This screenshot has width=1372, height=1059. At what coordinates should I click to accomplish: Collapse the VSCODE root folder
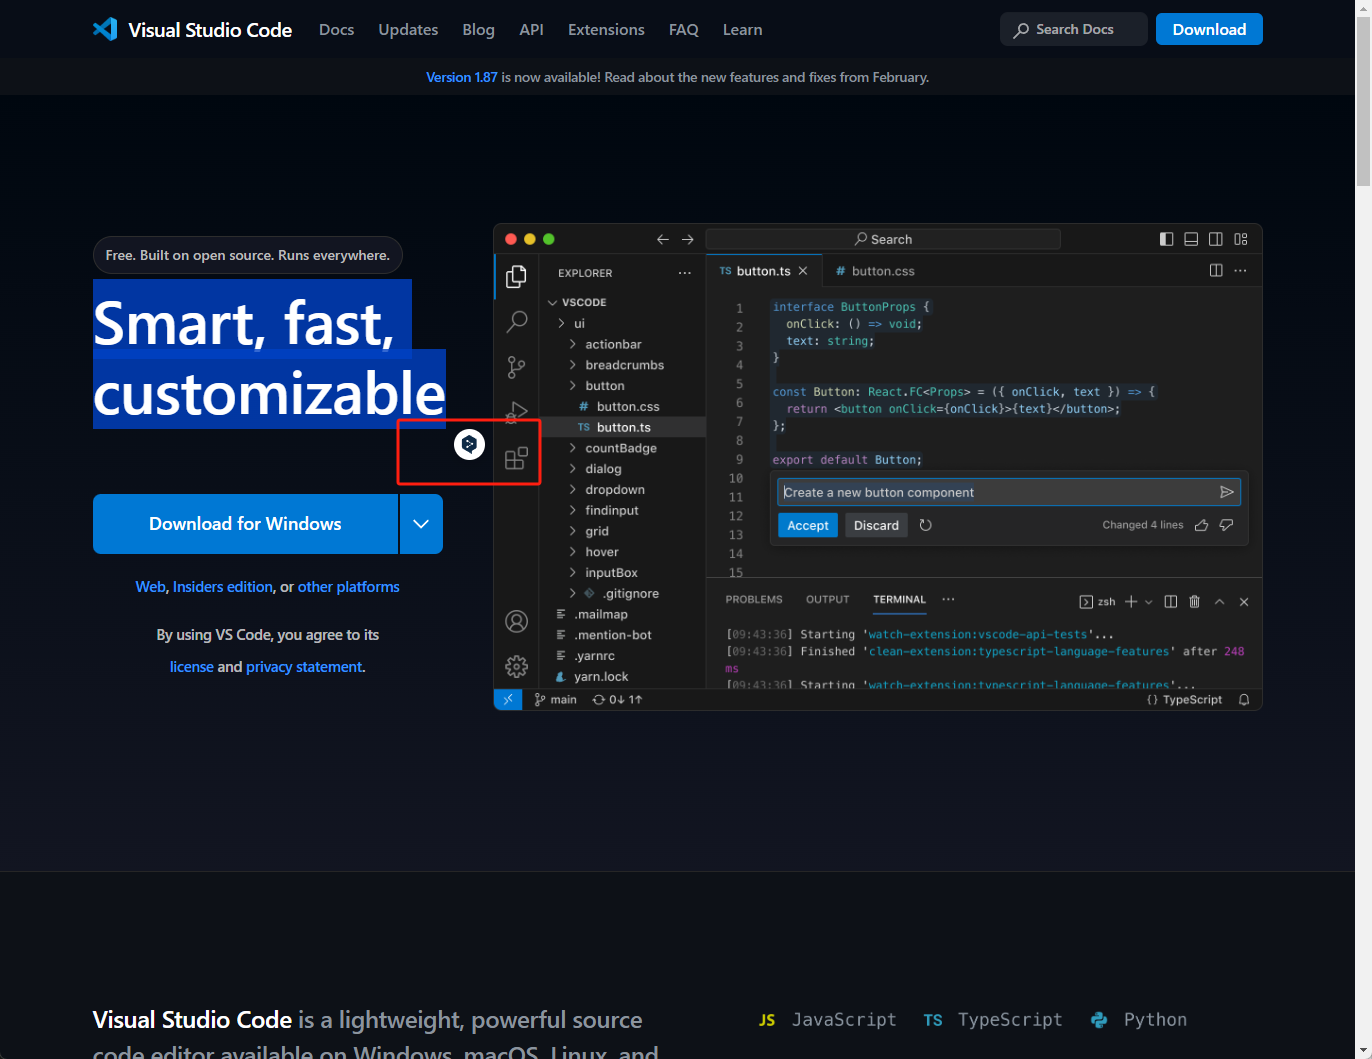(x=552, y=302)
